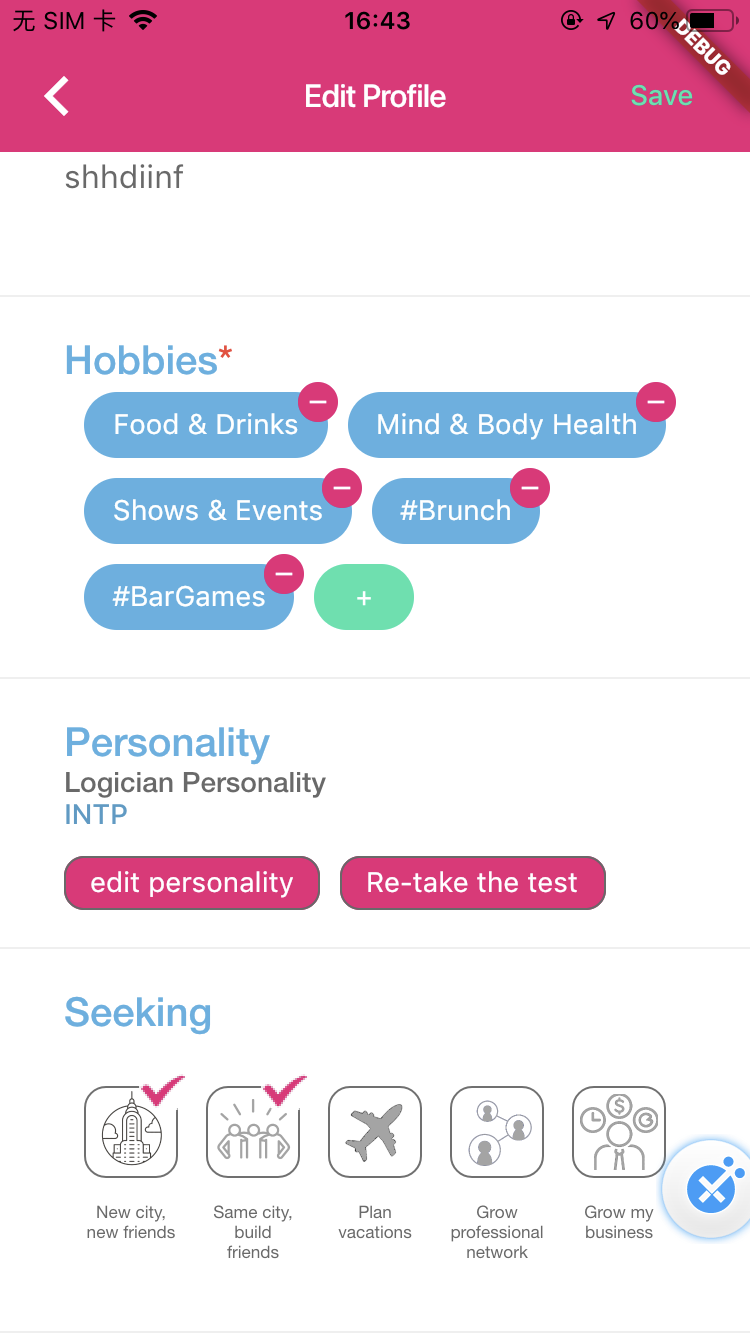Remove the Shows & Events hobby
The width and height of the screenshot is (750, 1334).
coord(341,488)
